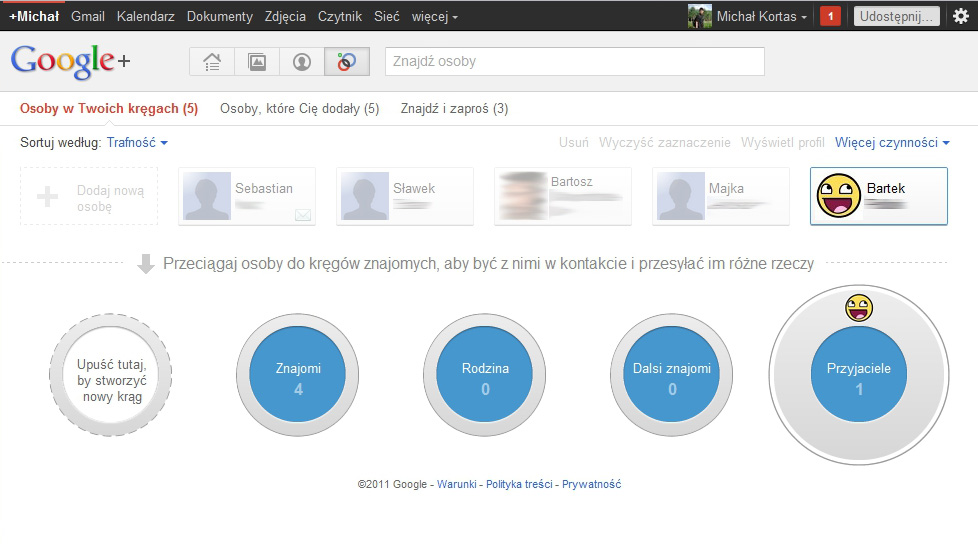The width and height of the screenshot is (978, 544).
Task: Select the Circles icon in toolbar
Action: pos(347,62)
